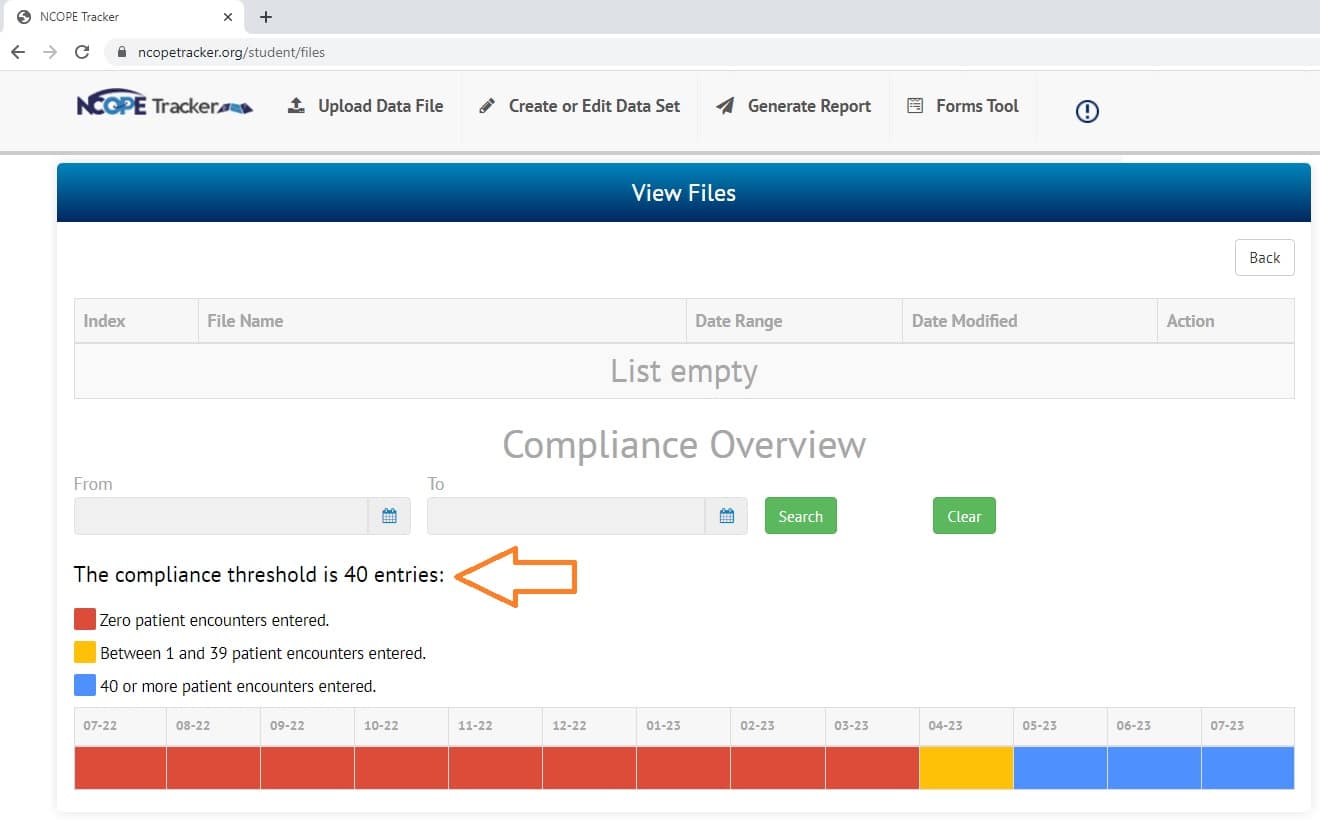1320x831 pixels.
Task: Select the Upload Data File icon
Action: (x=295, y=104)
